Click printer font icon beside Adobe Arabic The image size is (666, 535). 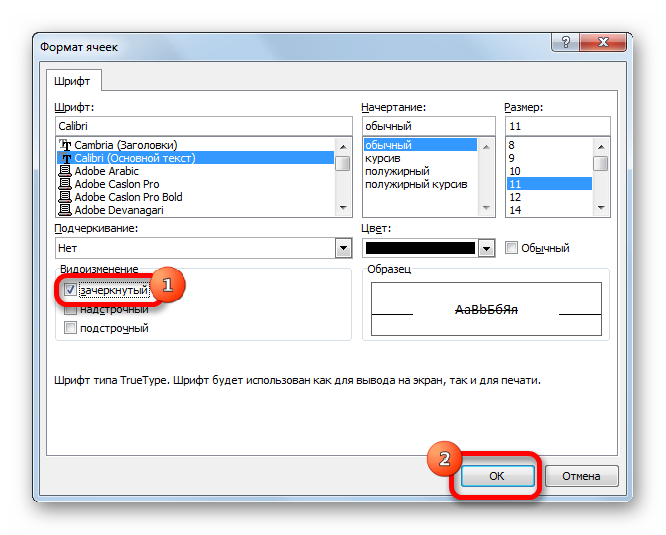click(65, 171)
